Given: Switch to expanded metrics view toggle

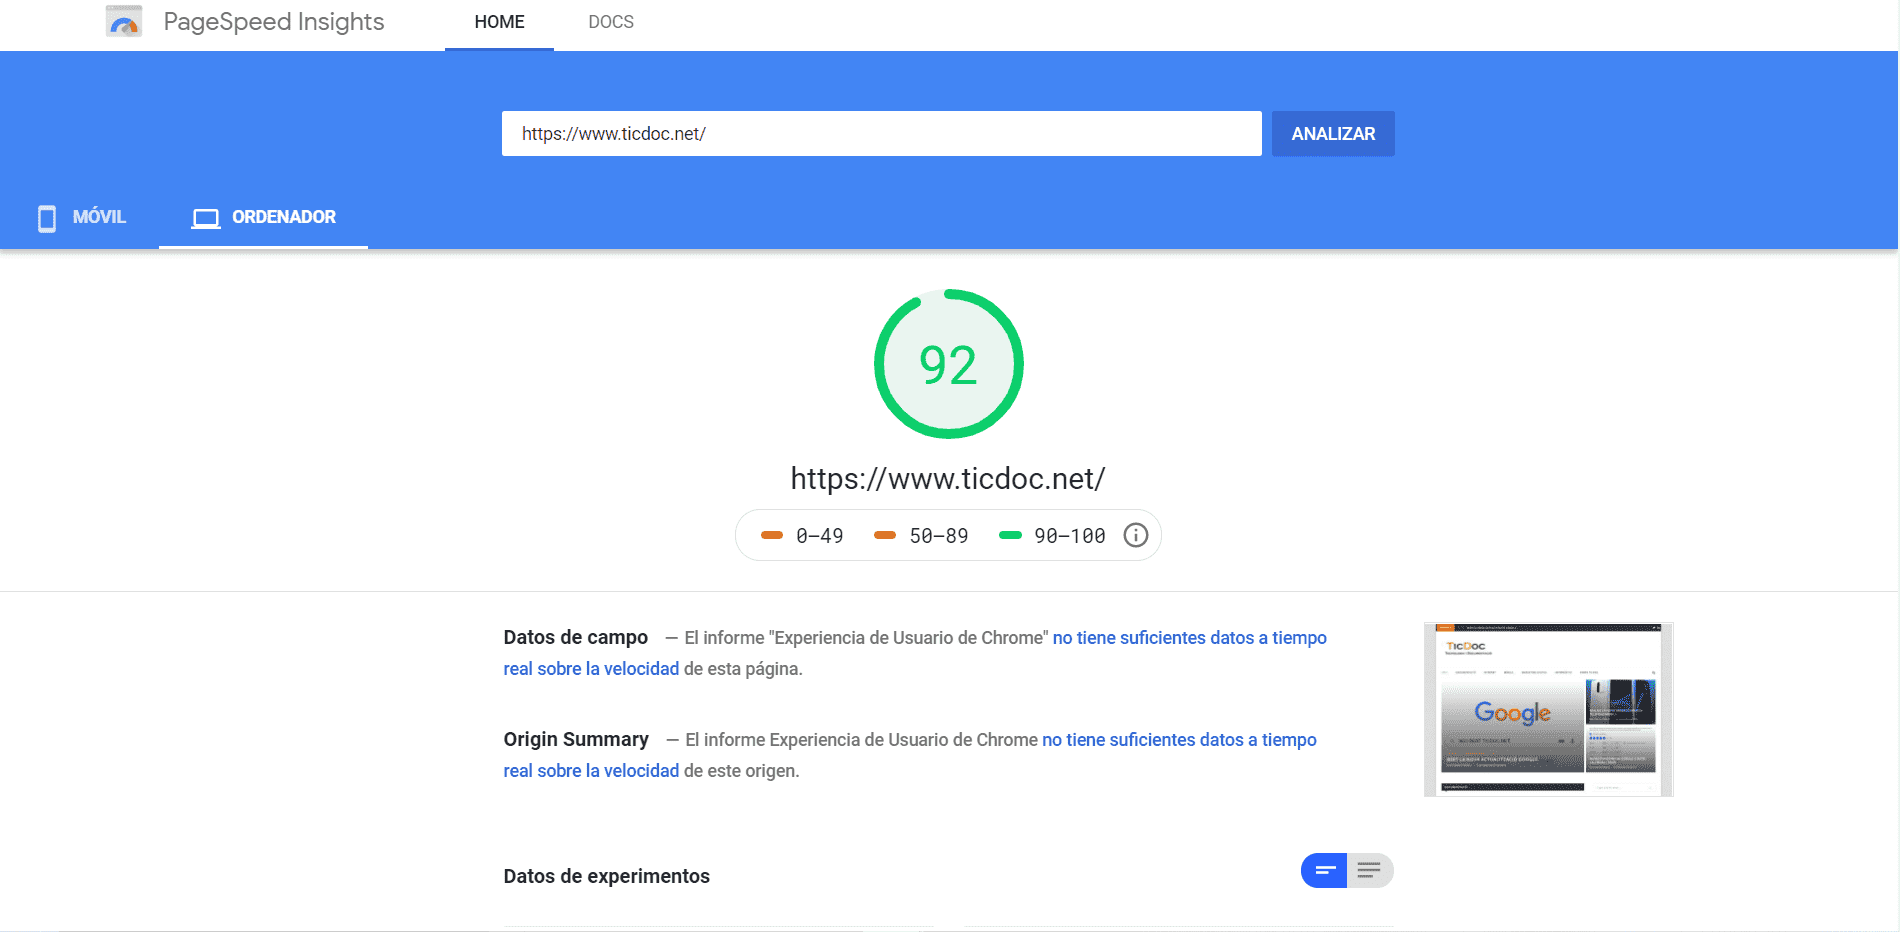Looking at the screenshot, I should pyautogui.click(x=1370, y=870).
